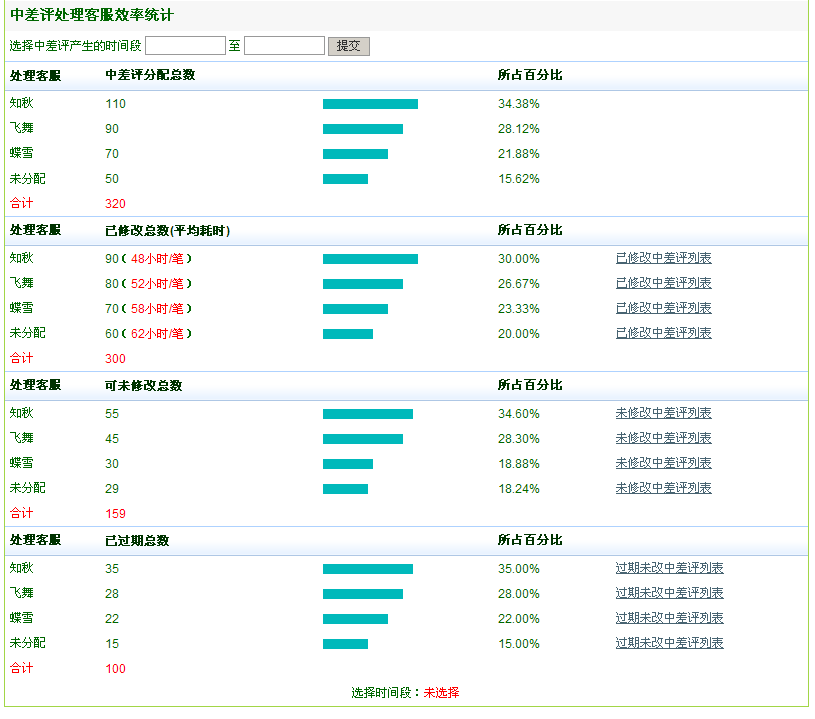Open 飞舞's 过期未改中差评列表 link
This screenshot has height=719, width=815.
(669, 593)
